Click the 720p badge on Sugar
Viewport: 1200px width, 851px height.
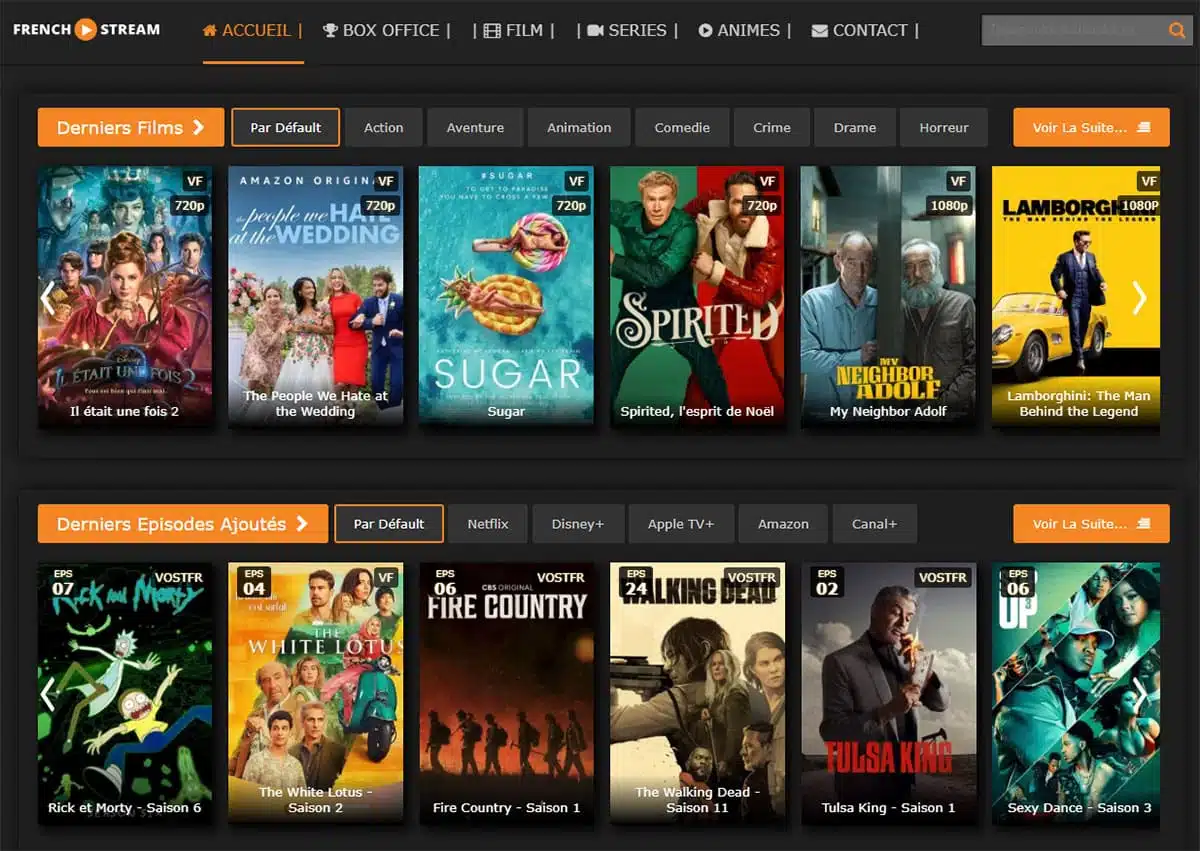(x=571, y=205)
